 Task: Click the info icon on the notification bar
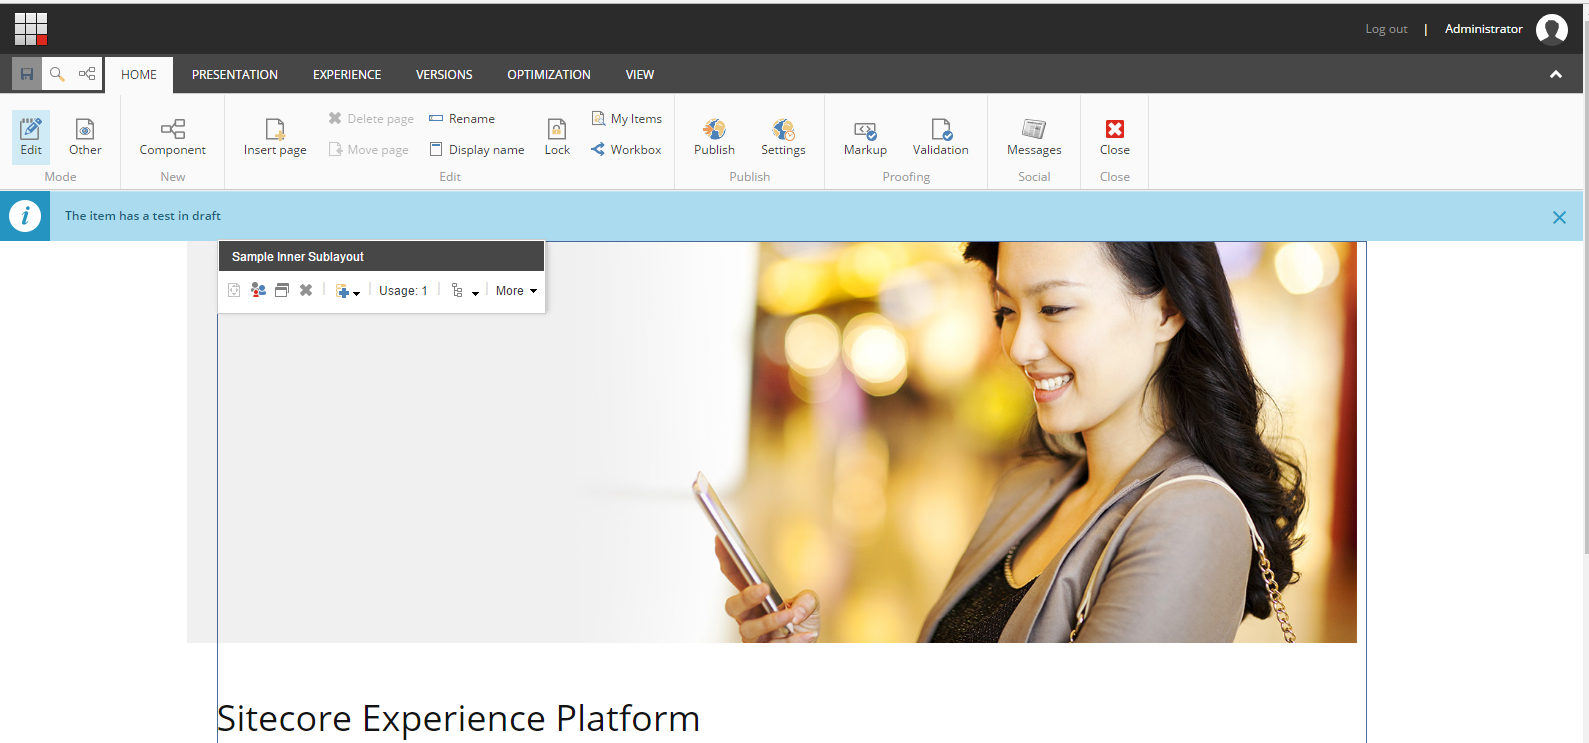pos(25,216)
